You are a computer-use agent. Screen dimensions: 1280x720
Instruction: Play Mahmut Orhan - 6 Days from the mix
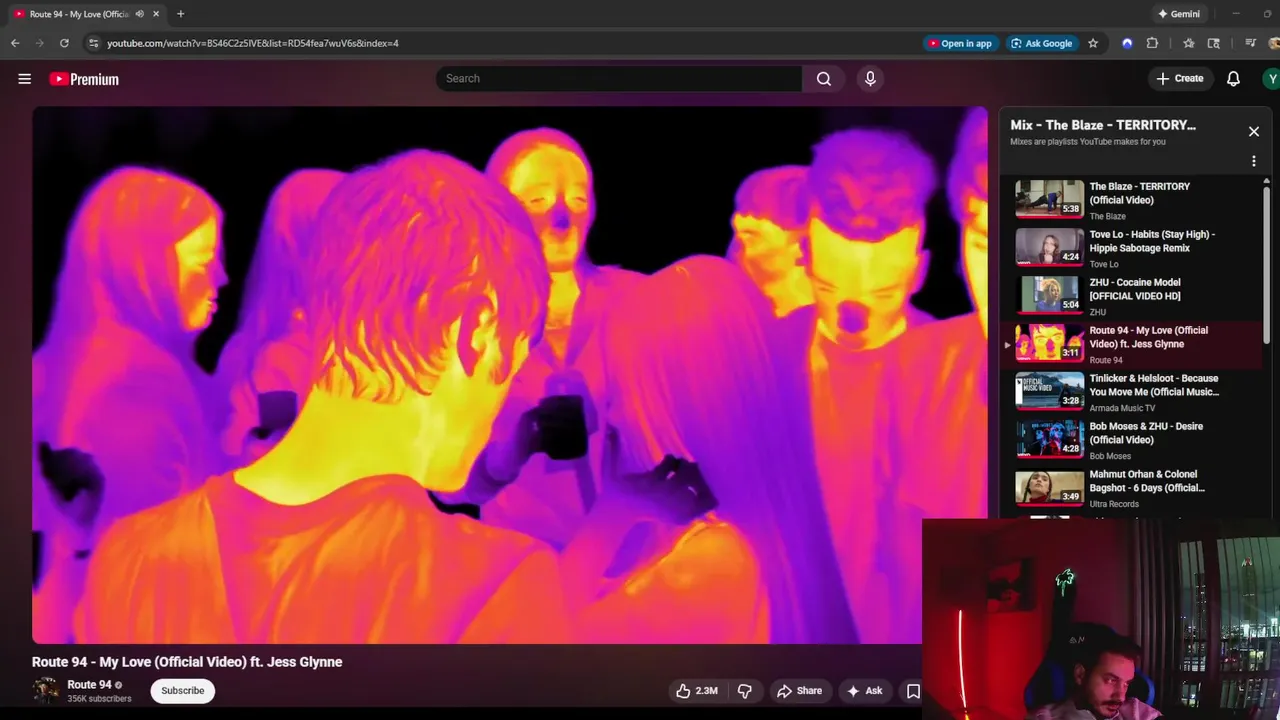(1130, 488)
